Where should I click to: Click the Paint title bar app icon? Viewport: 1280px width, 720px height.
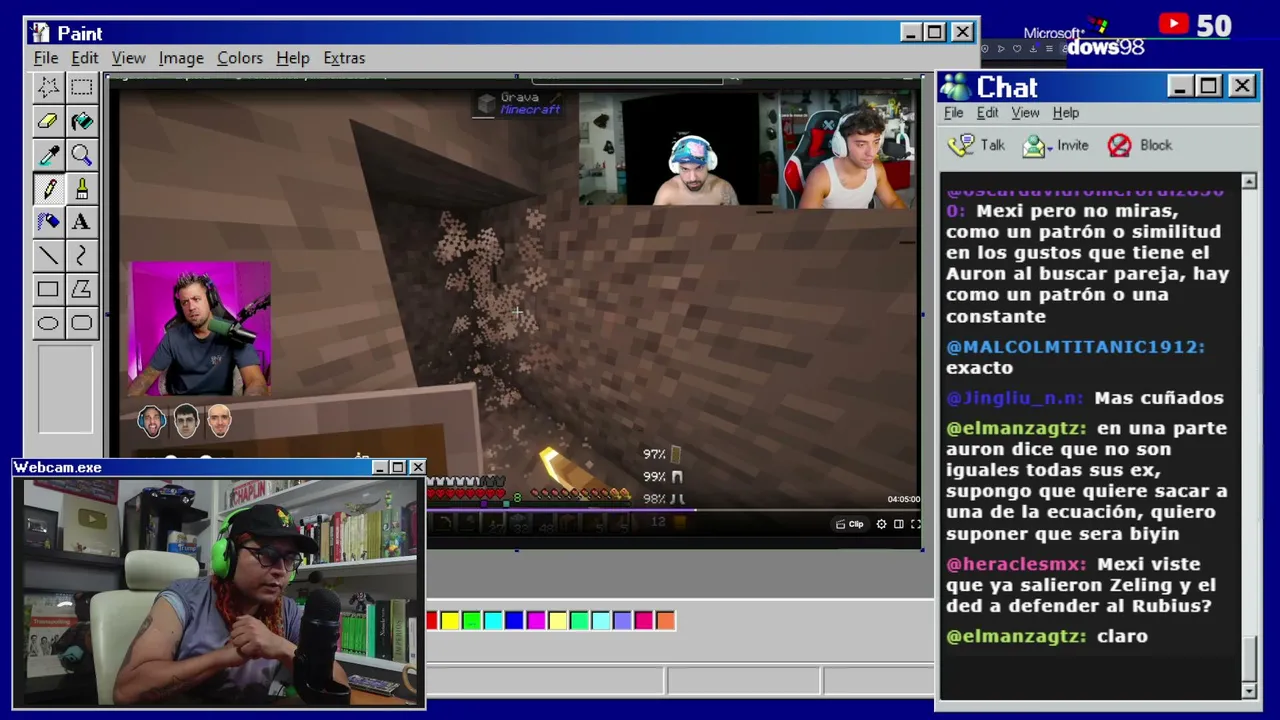tap(40, 33)
